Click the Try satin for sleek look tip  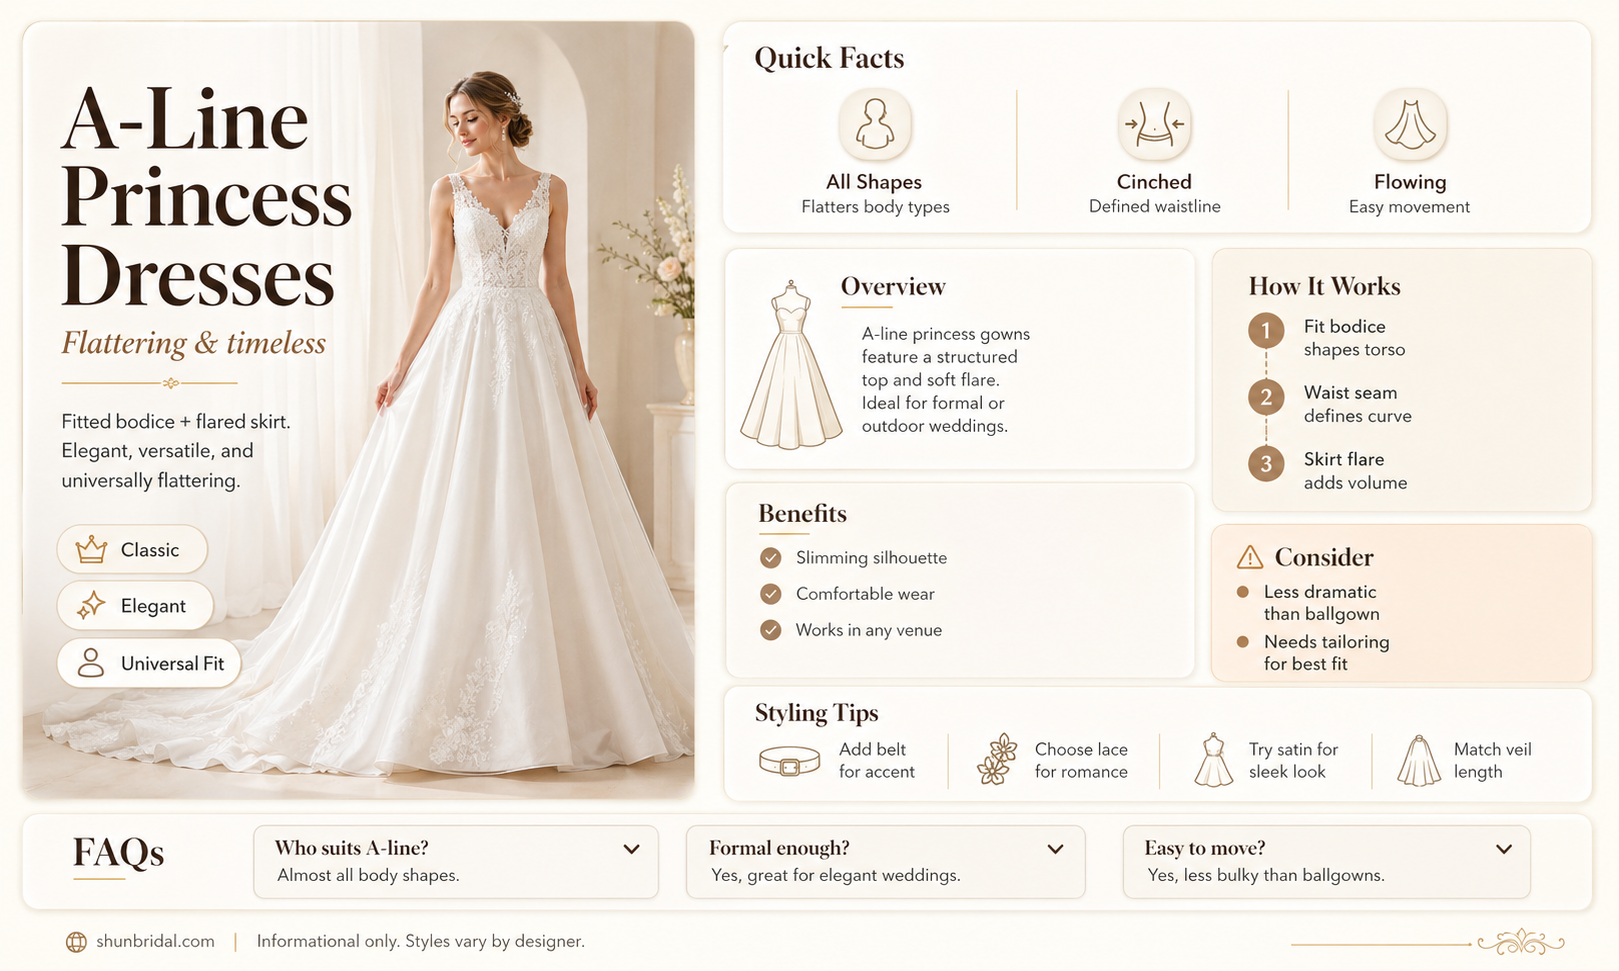point(1293,760)
